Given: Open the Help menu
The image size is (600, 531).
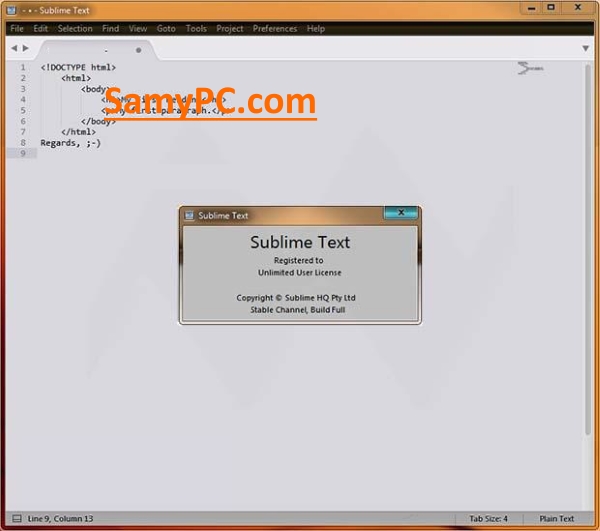Looking at the screenshot, I should 316,29.
